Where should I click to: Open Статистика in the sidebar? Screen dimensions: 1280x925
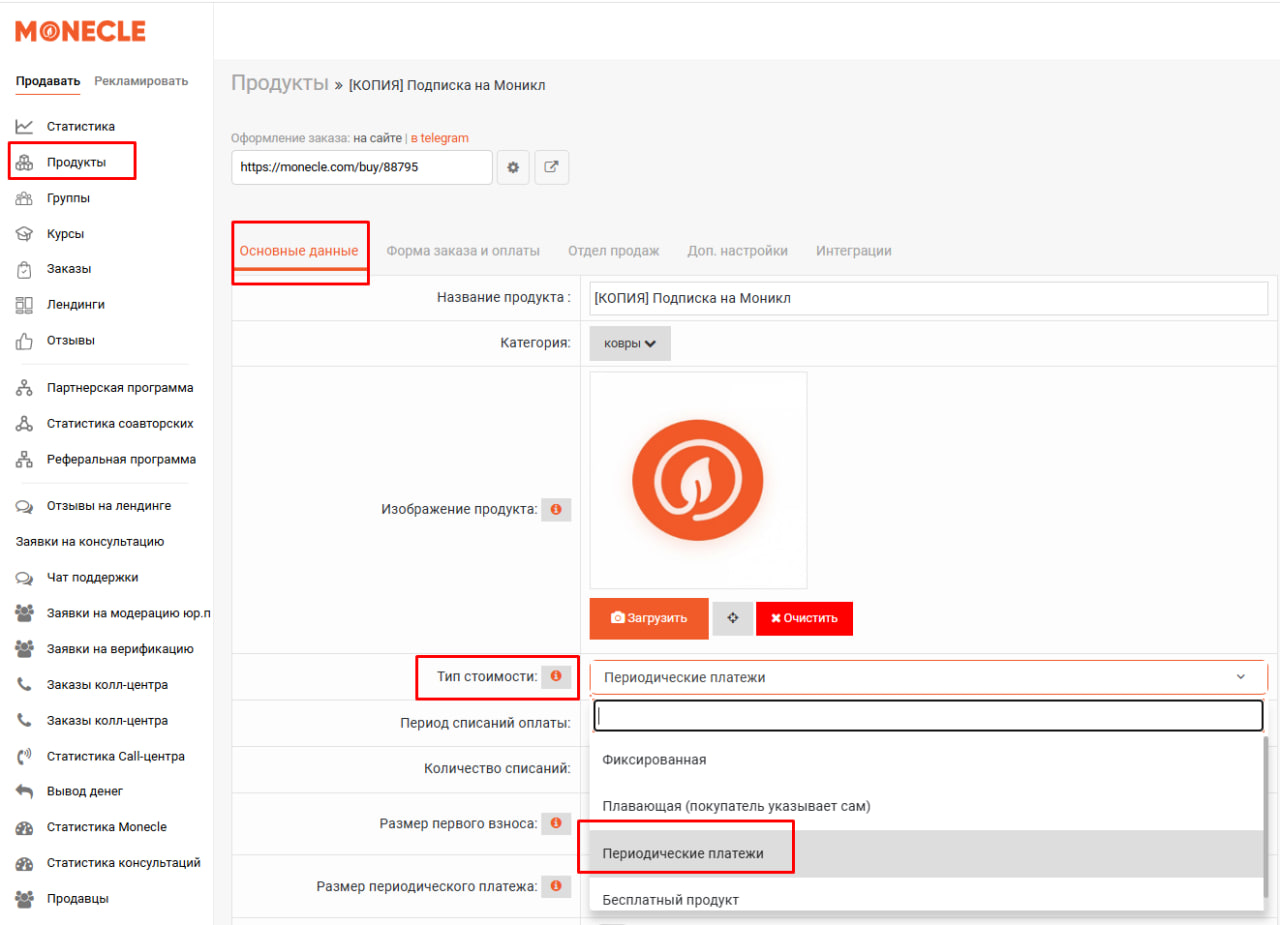(x=80, y=127)
